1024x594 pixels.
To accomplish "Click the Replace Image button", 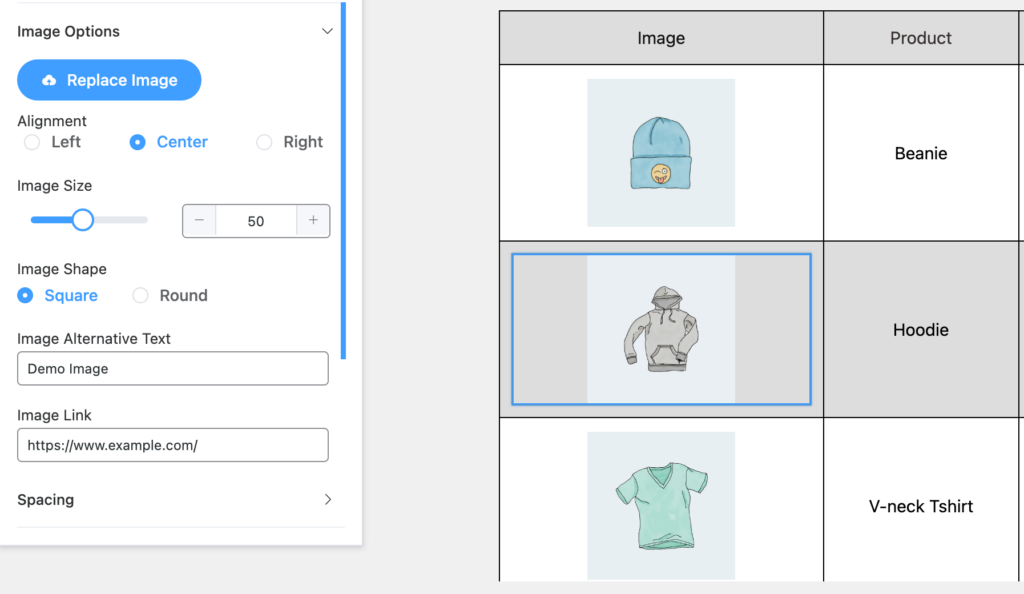I will coord(109,80).
